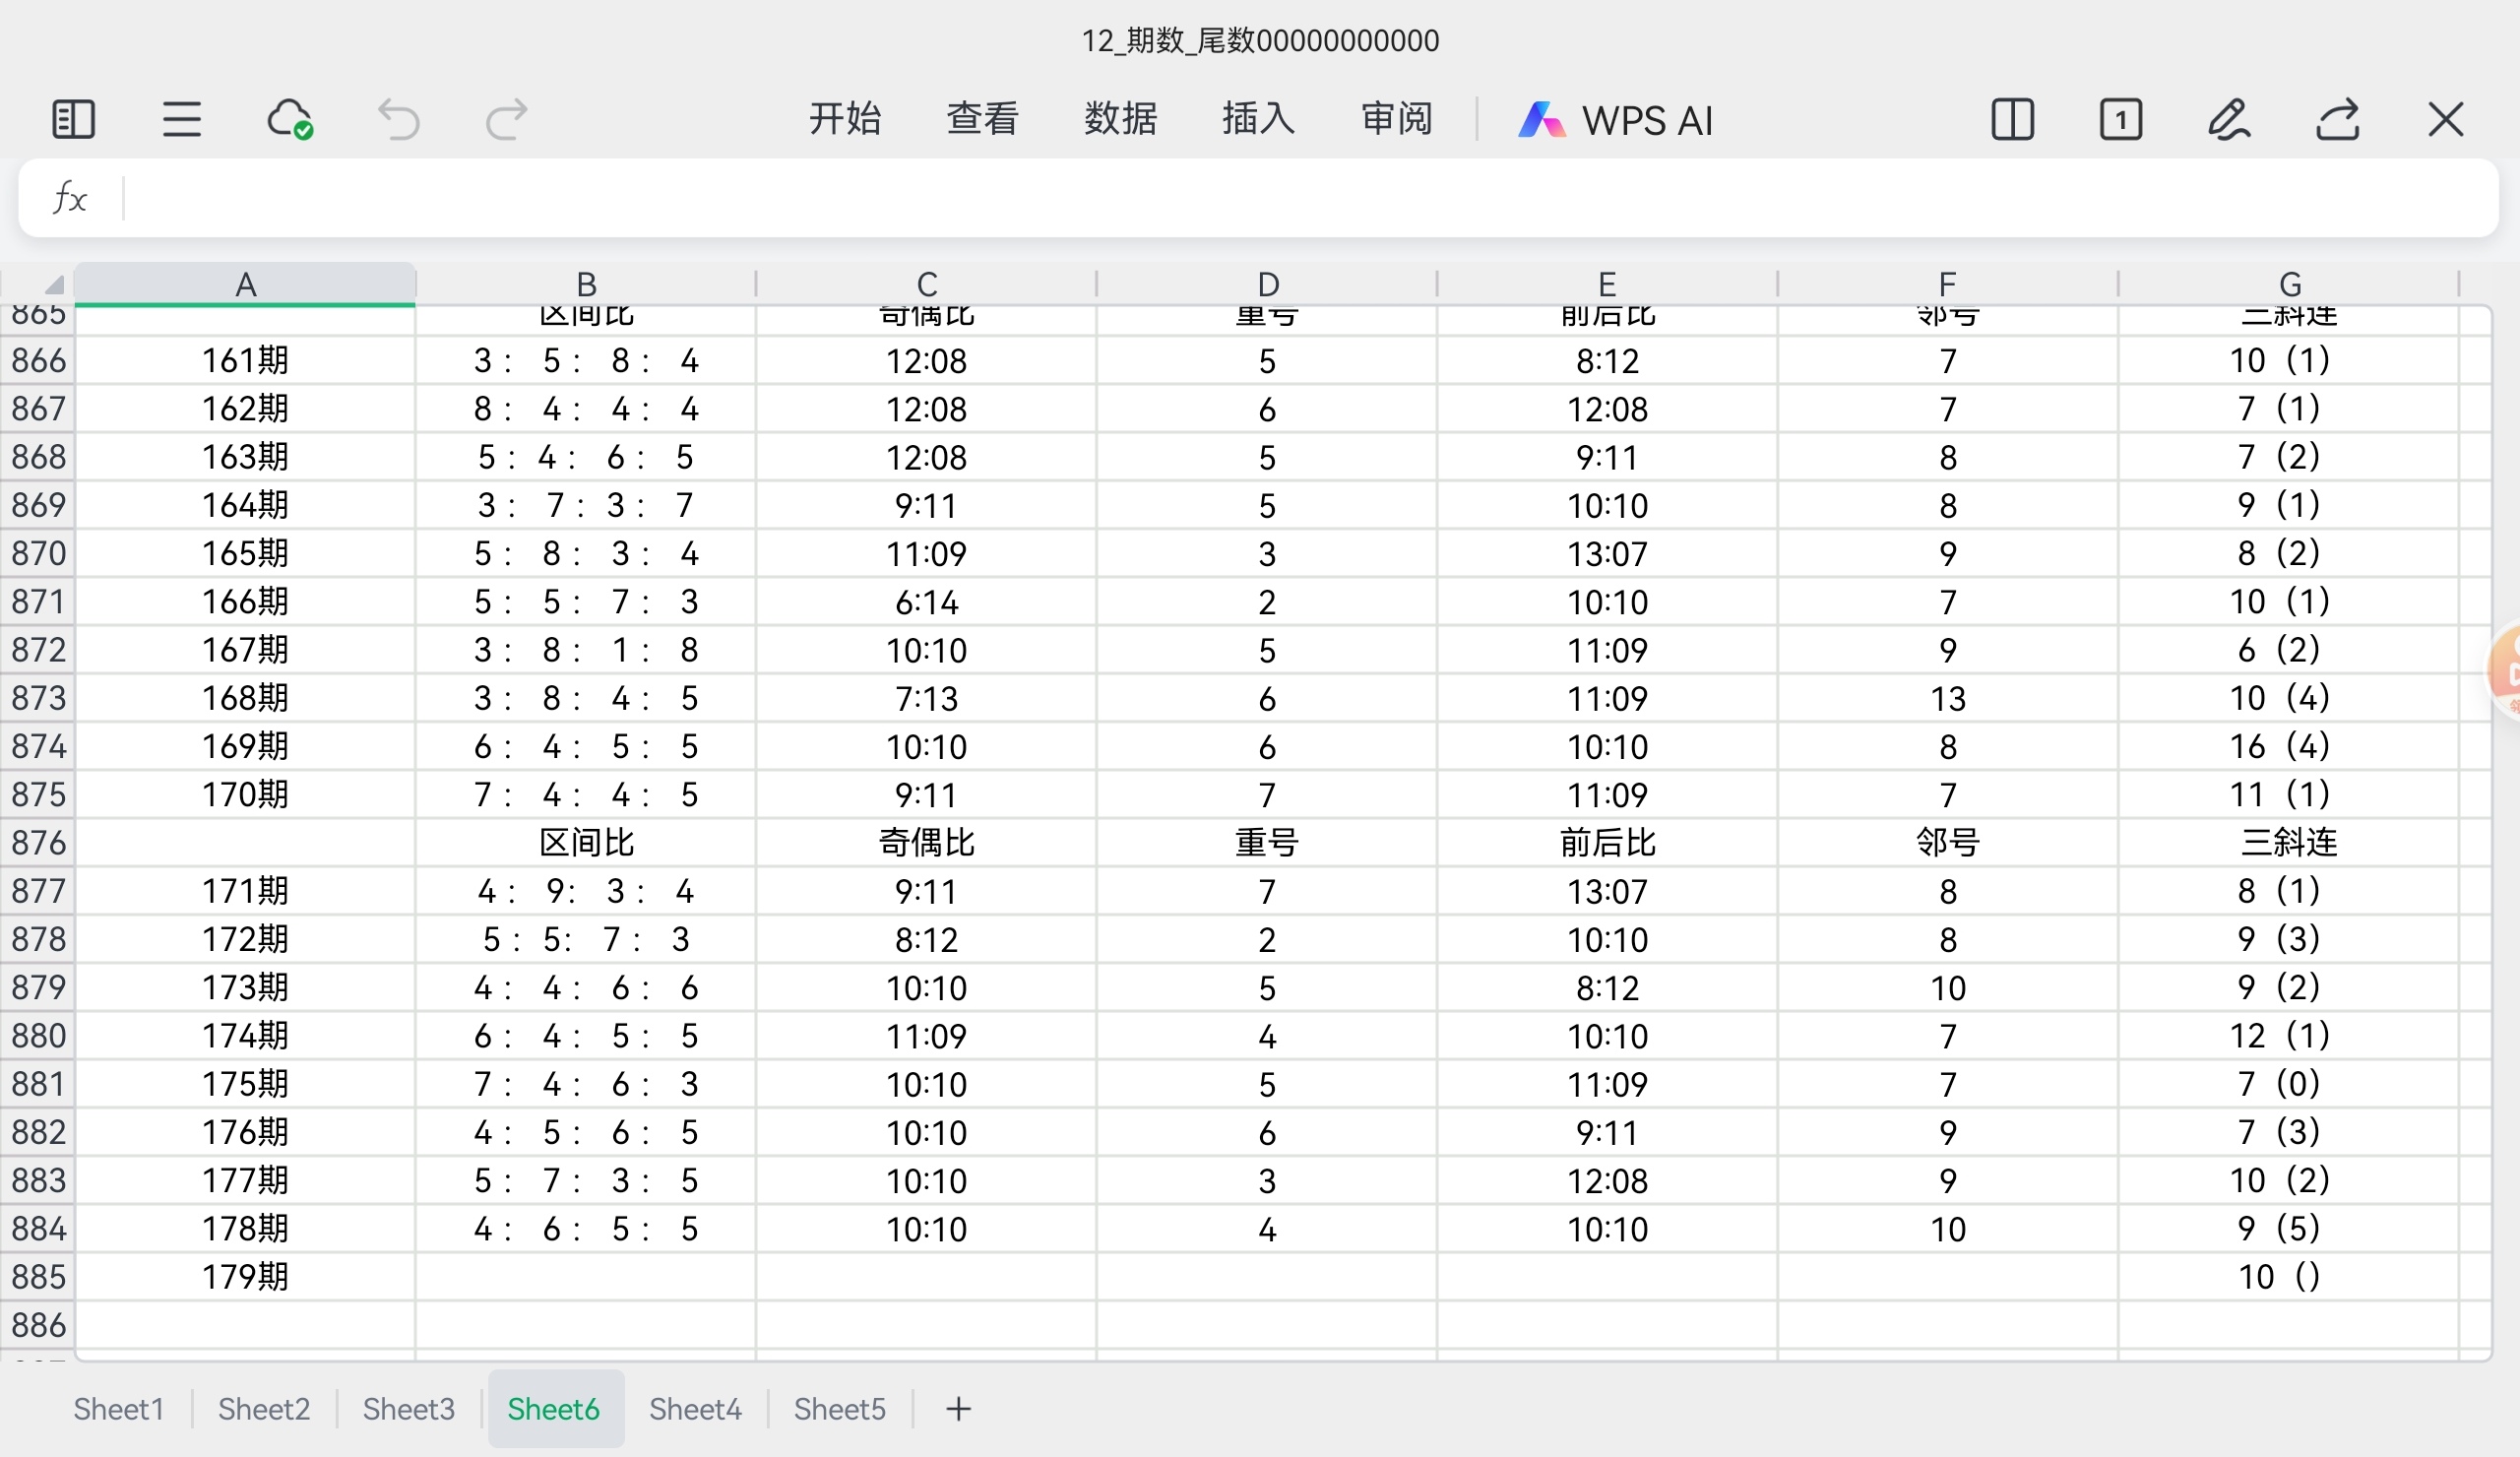
Task: Add a new sheet with plus button
Action: click(958, 1409)
